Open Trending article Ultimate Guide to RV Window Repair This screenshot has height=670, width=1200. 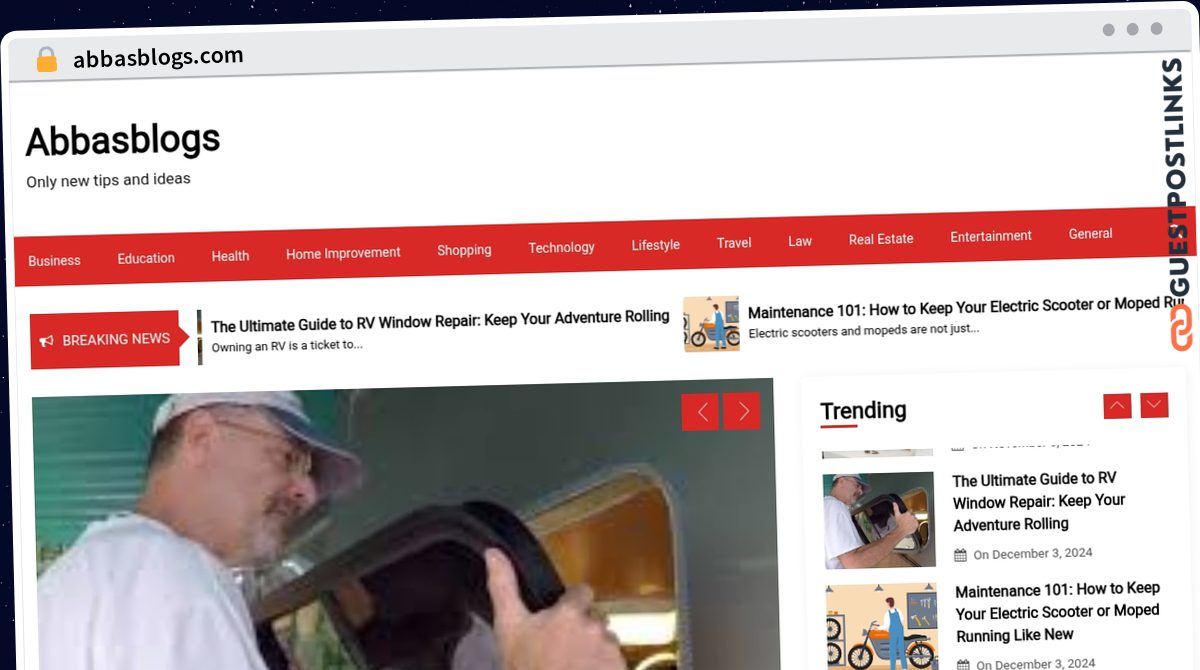[x=1039, y=501]
